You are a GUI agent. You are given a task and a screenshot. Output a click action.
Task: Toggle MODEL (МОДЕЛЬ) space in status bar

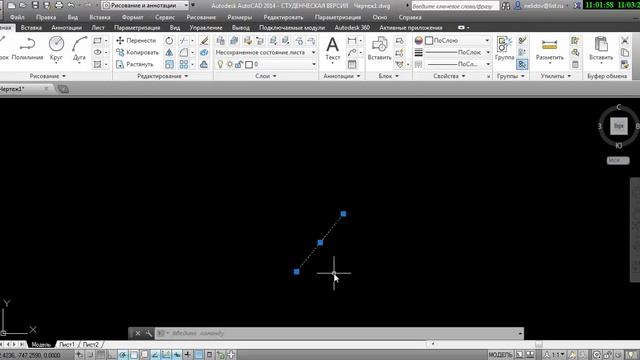(500, 355)
